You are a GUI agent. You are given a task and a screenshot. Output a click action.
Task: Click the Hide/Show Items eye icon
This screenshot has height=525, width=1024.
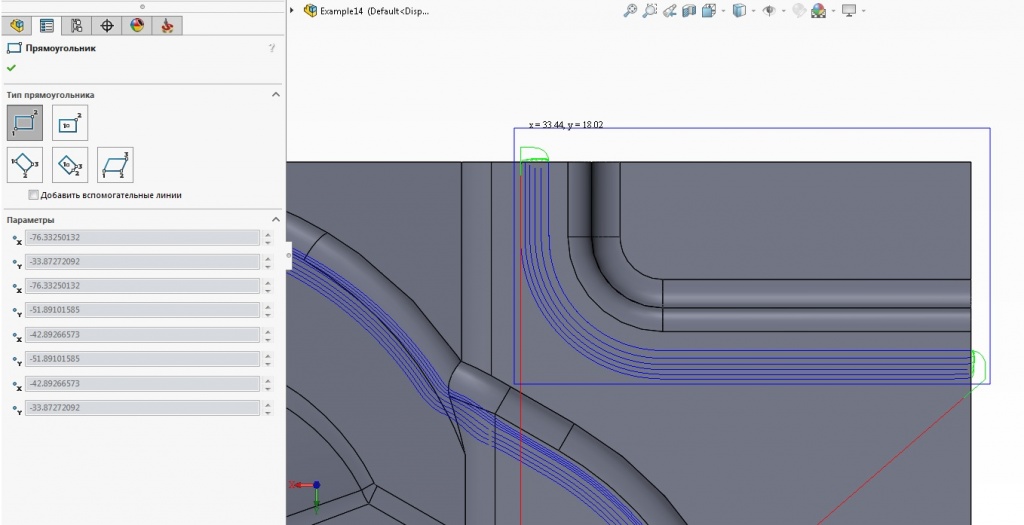[x=769, y=10]
